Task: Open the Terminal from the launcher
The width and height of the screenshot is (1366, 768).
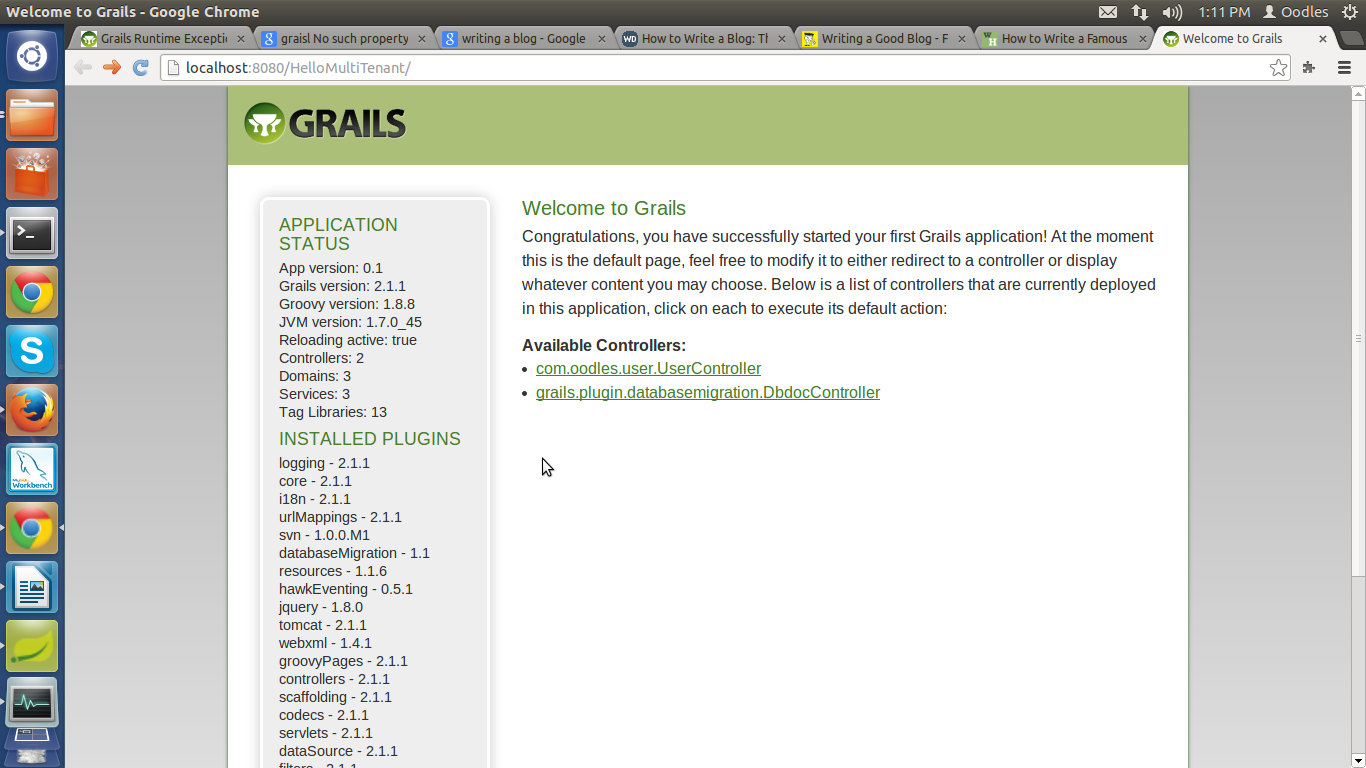Action: coord(32,233)
